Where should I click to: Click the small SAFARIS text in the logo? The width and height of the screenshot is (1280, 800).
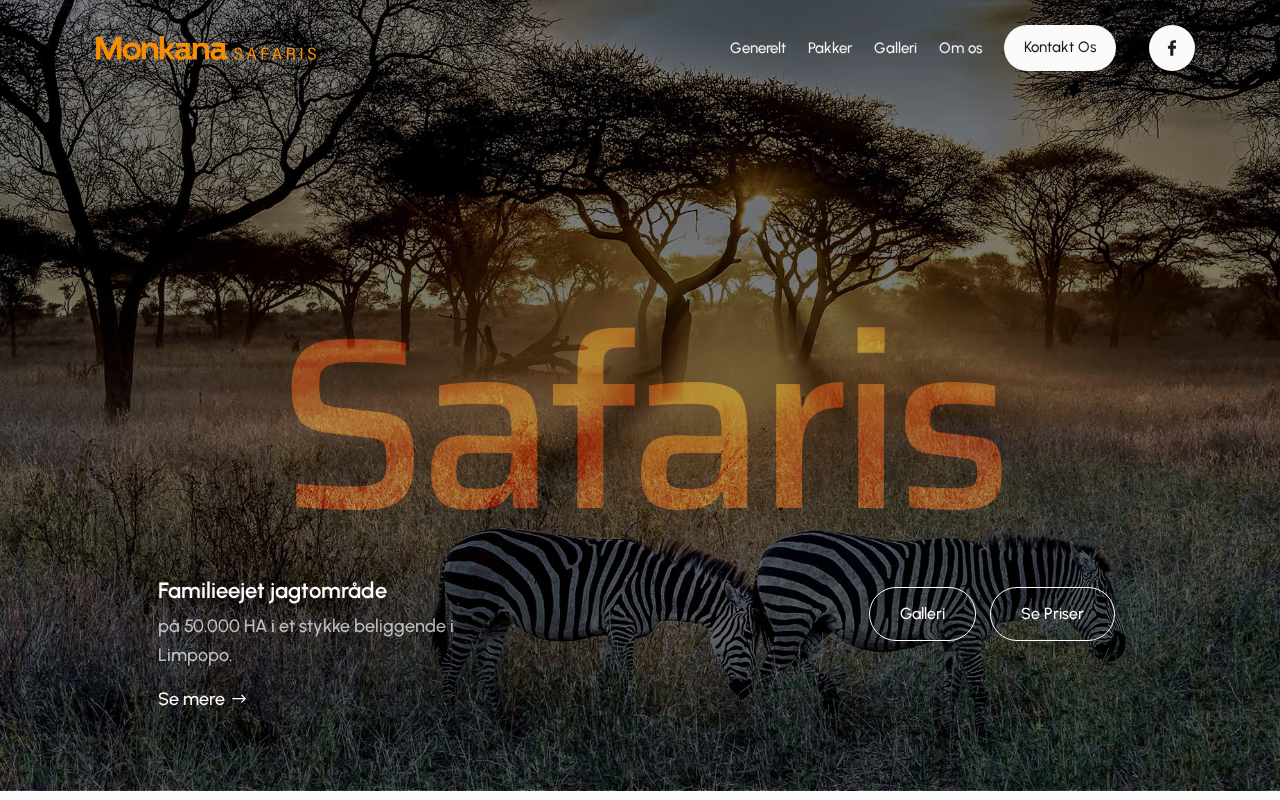click(275, 54)
